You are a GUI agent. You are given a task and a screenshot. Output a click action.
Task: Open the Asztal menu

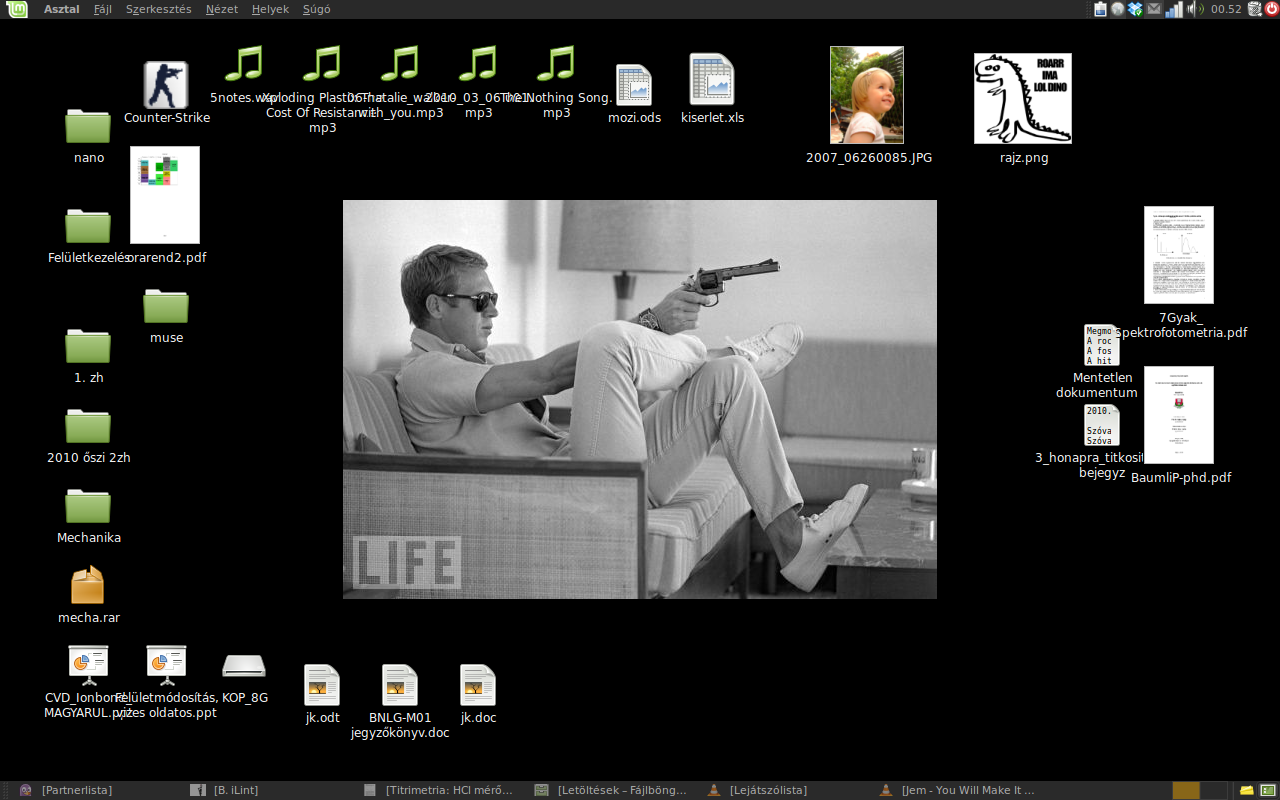click(62, 9)
